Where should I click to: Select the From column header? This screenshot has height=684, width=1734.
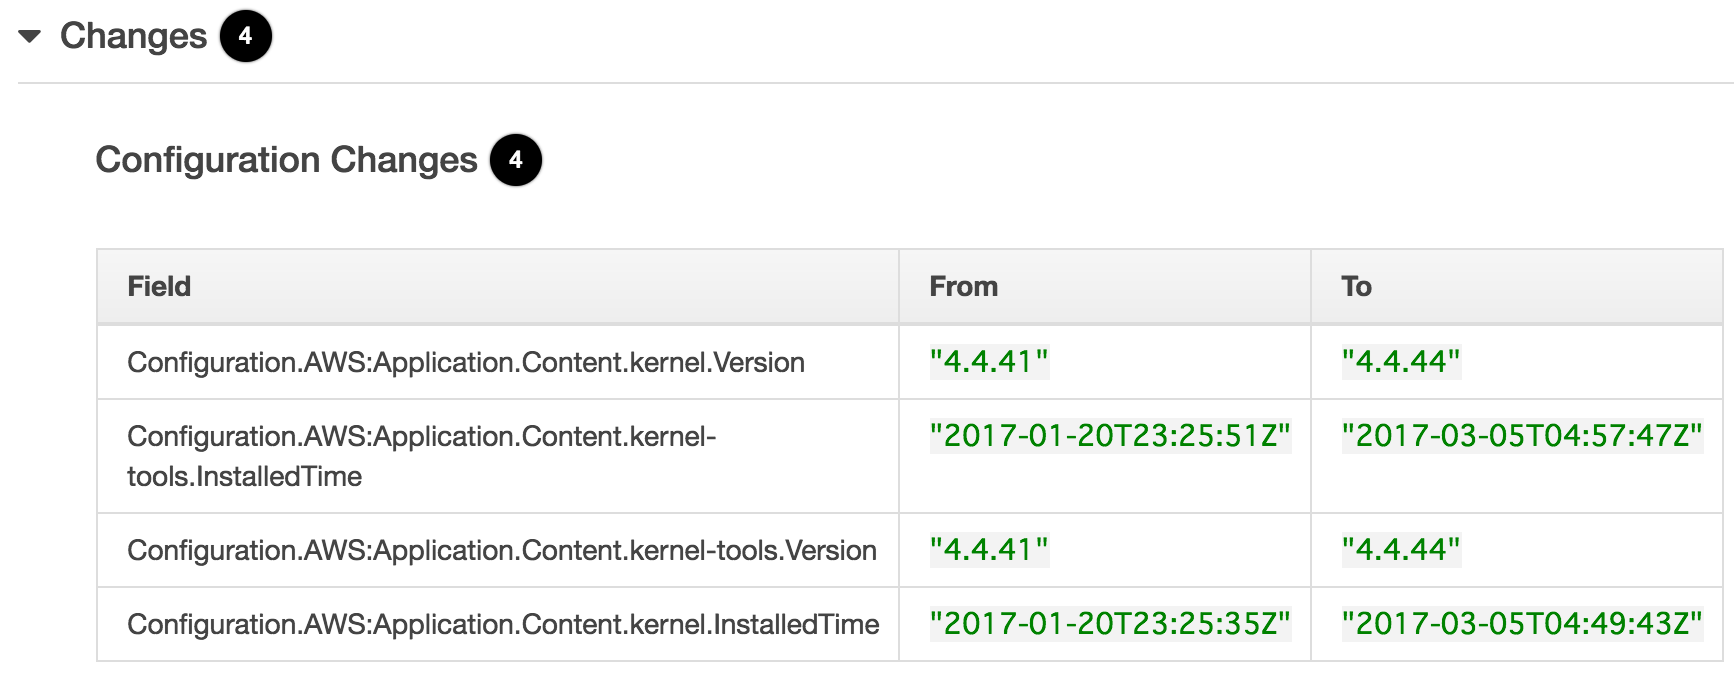pyautogui.click(x=1105, y=286)
